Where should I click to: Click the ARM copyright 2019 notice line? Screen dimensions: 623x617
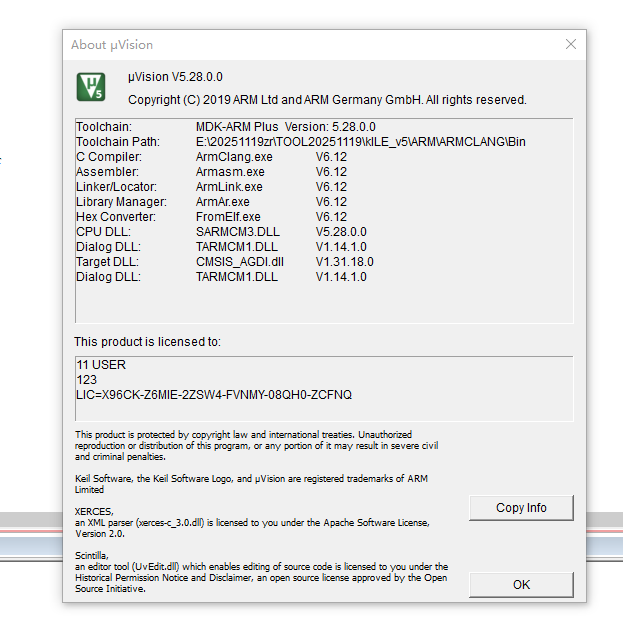327,100
